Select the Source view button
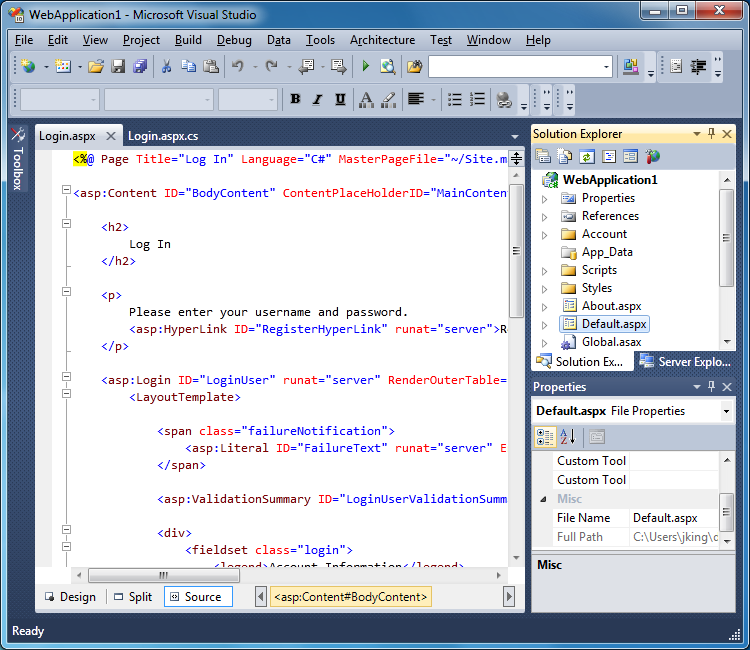Screen dimensions: 750x650 pos(198,597)
